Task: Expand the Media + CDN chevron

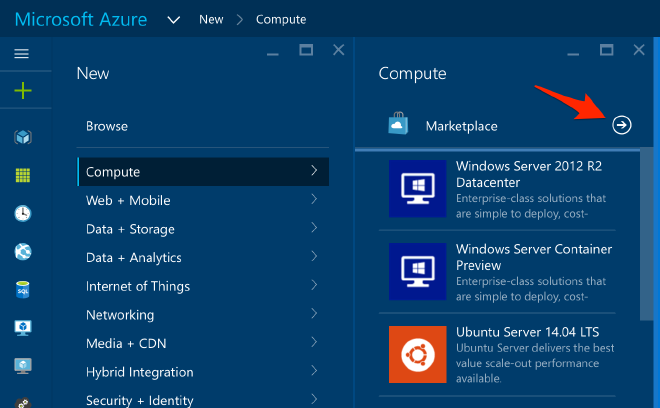Action: (314, 342)
